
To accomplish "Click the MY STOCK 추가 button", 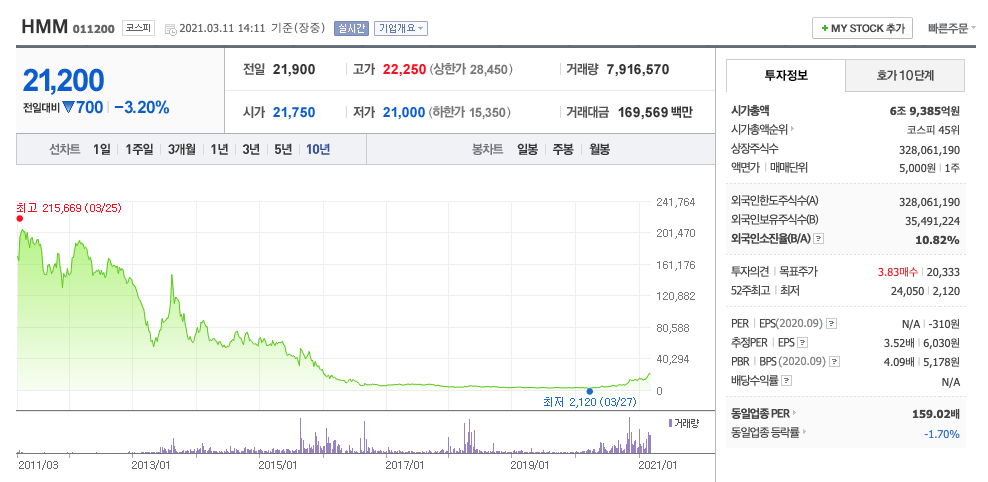I will click(x=863, y=28).
